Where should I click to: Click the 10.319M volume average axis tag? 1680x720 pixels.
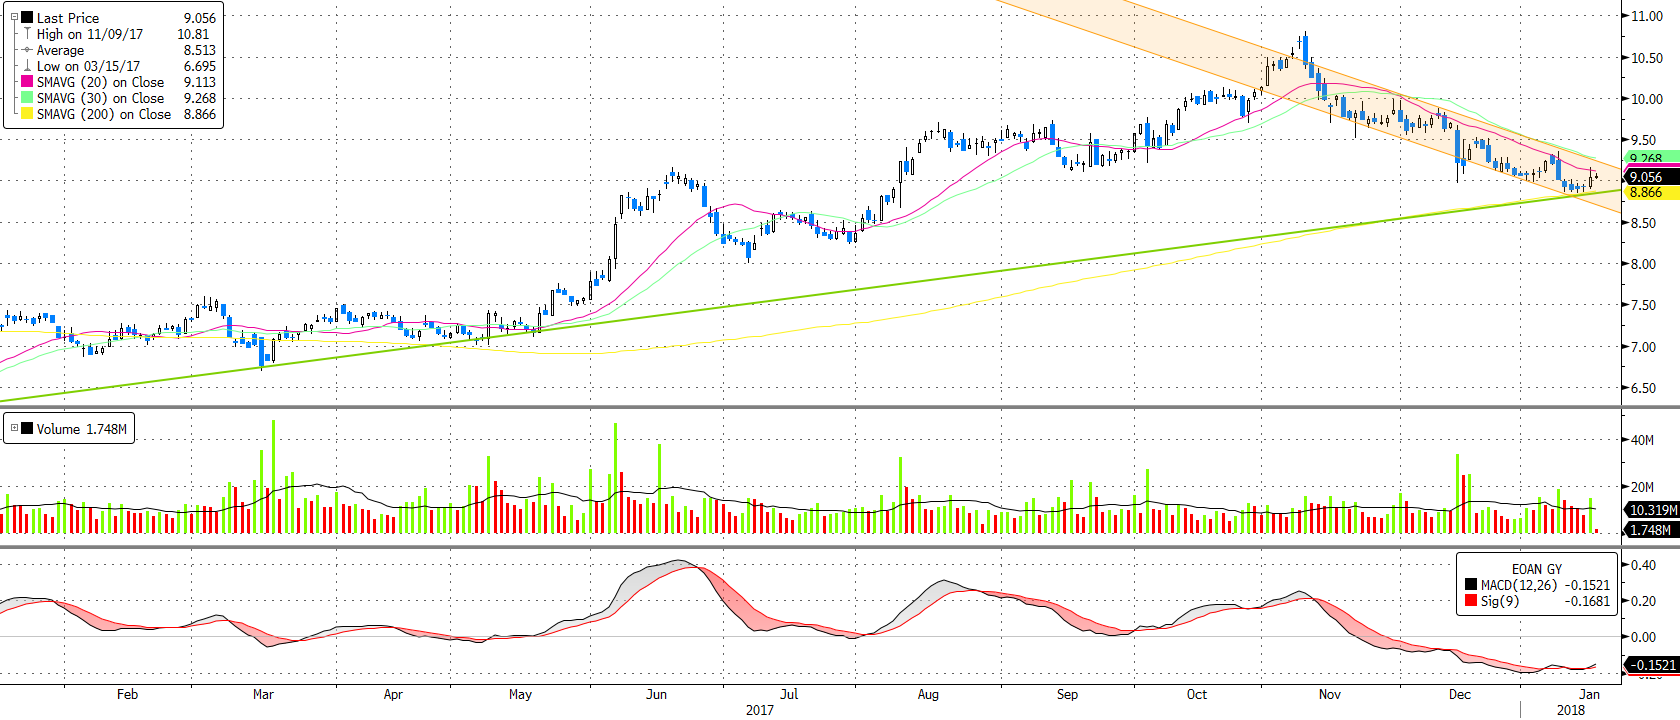[x=1651, y=510]
